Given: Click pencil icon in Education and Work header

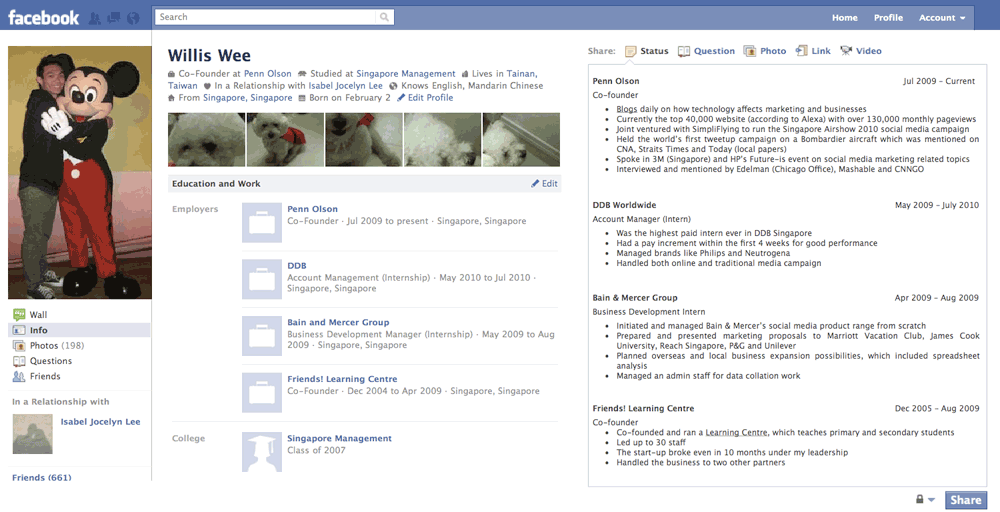Looking at the screenshot, I should (x=535, y=184).
